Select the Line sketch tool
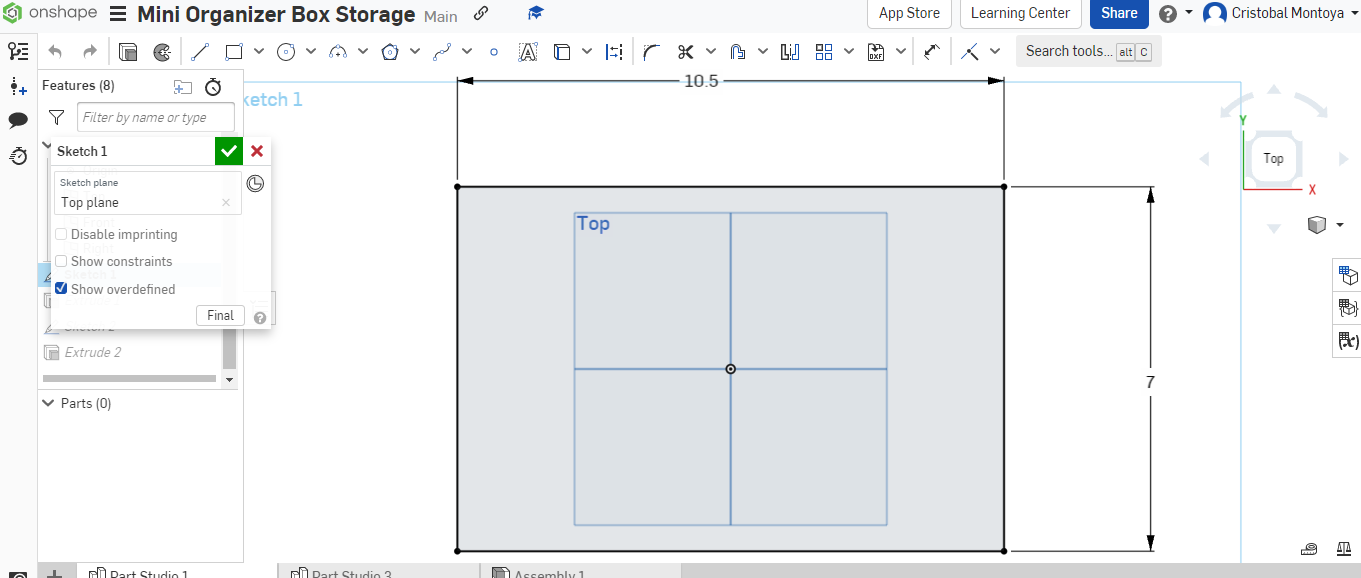Image resolution: width=1361 pixels, height=578 pixels. pyautogui.click(x=200, y=52)
